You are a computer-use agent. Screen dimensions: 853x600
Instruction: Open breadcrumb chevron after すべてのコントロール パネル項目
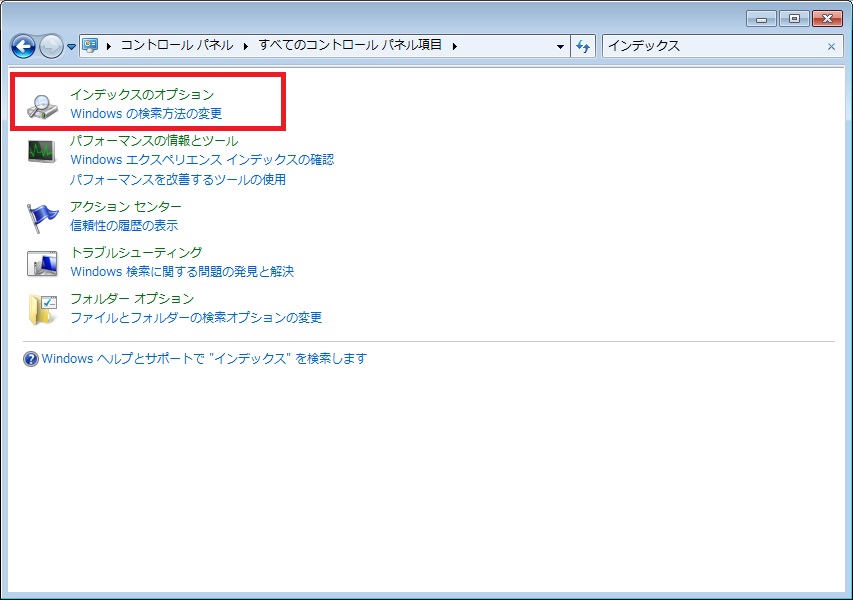point(454,46)
